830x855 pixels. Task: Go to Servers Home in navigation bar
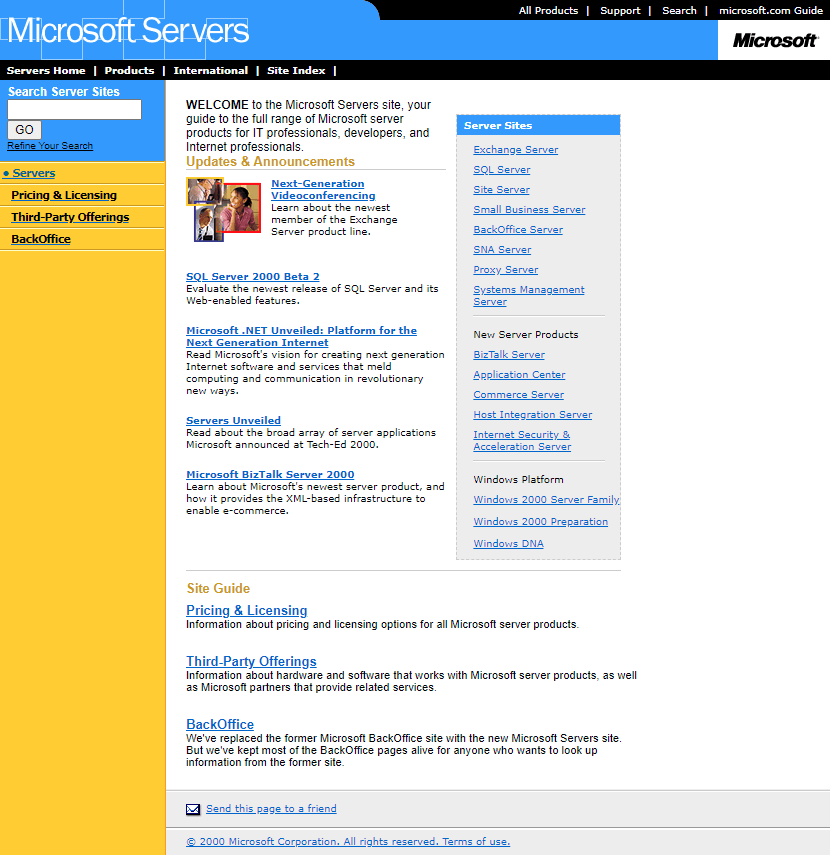pos(46,70)
